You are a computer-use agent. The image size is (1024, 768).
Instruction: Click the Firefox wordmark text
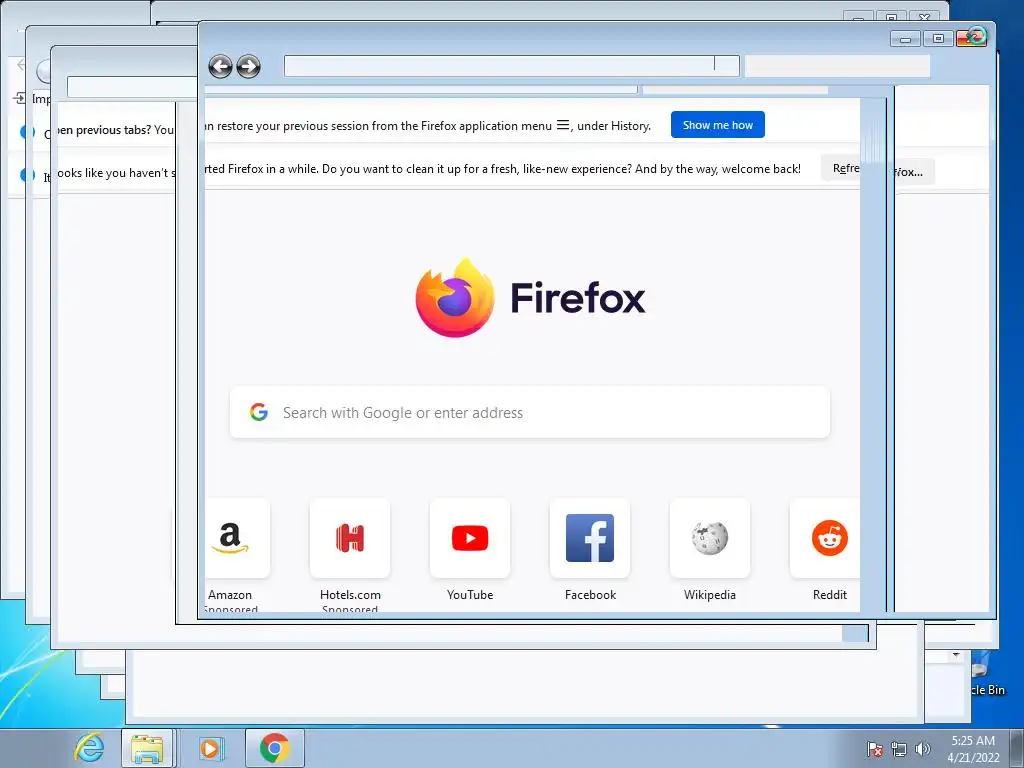(578, 298)
